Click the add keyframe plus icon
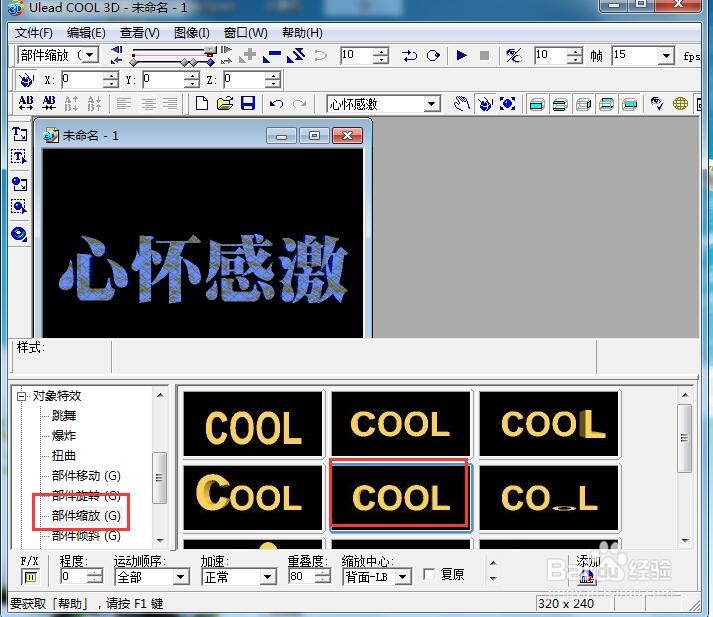The image size is (713, 617). pos(248,55)
